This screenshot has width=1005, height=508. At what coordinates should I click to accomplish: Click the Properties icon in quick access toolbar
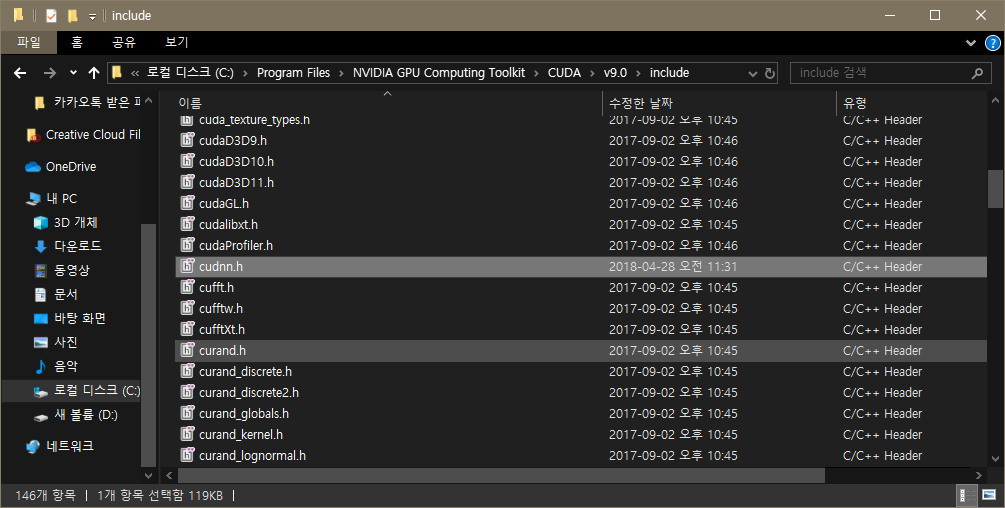pos(51,15)
